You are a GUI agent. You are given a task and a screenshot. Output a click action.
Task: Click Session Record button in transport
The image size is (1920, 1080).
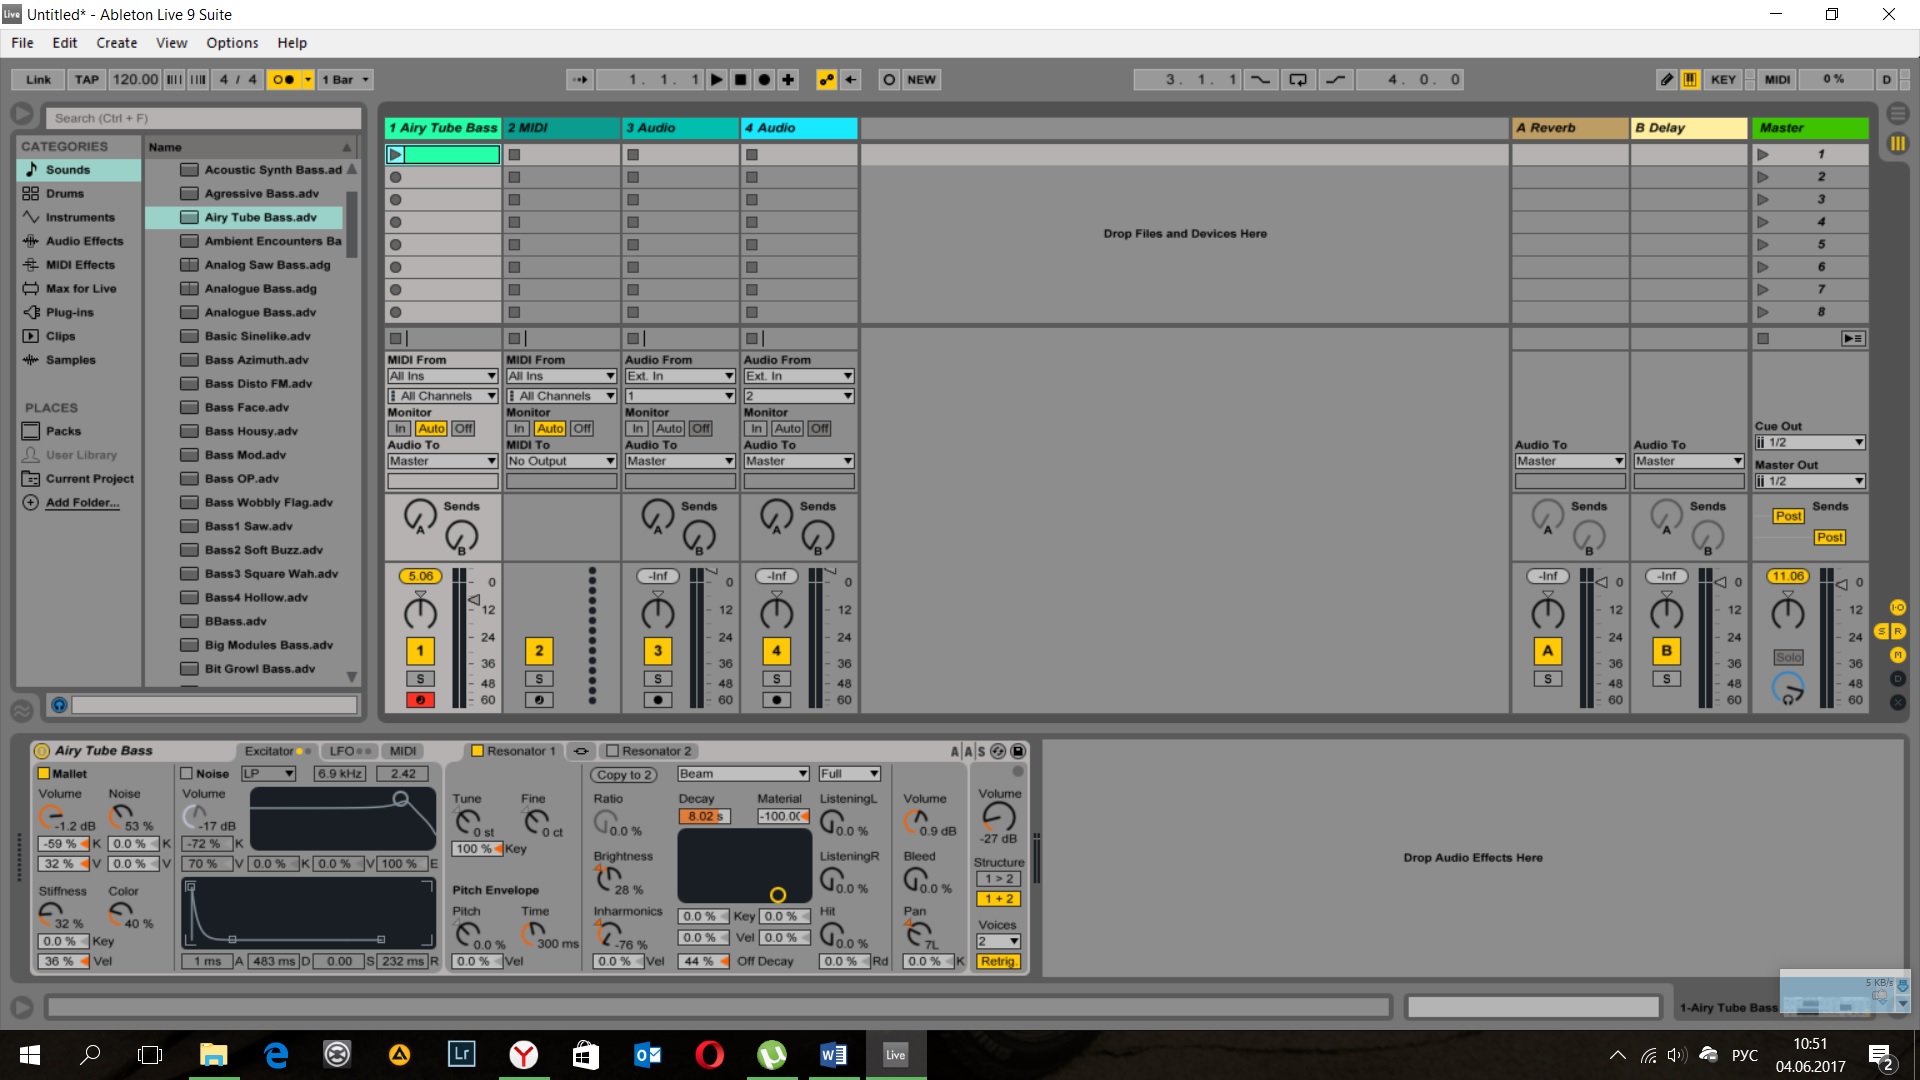[888, 80]
